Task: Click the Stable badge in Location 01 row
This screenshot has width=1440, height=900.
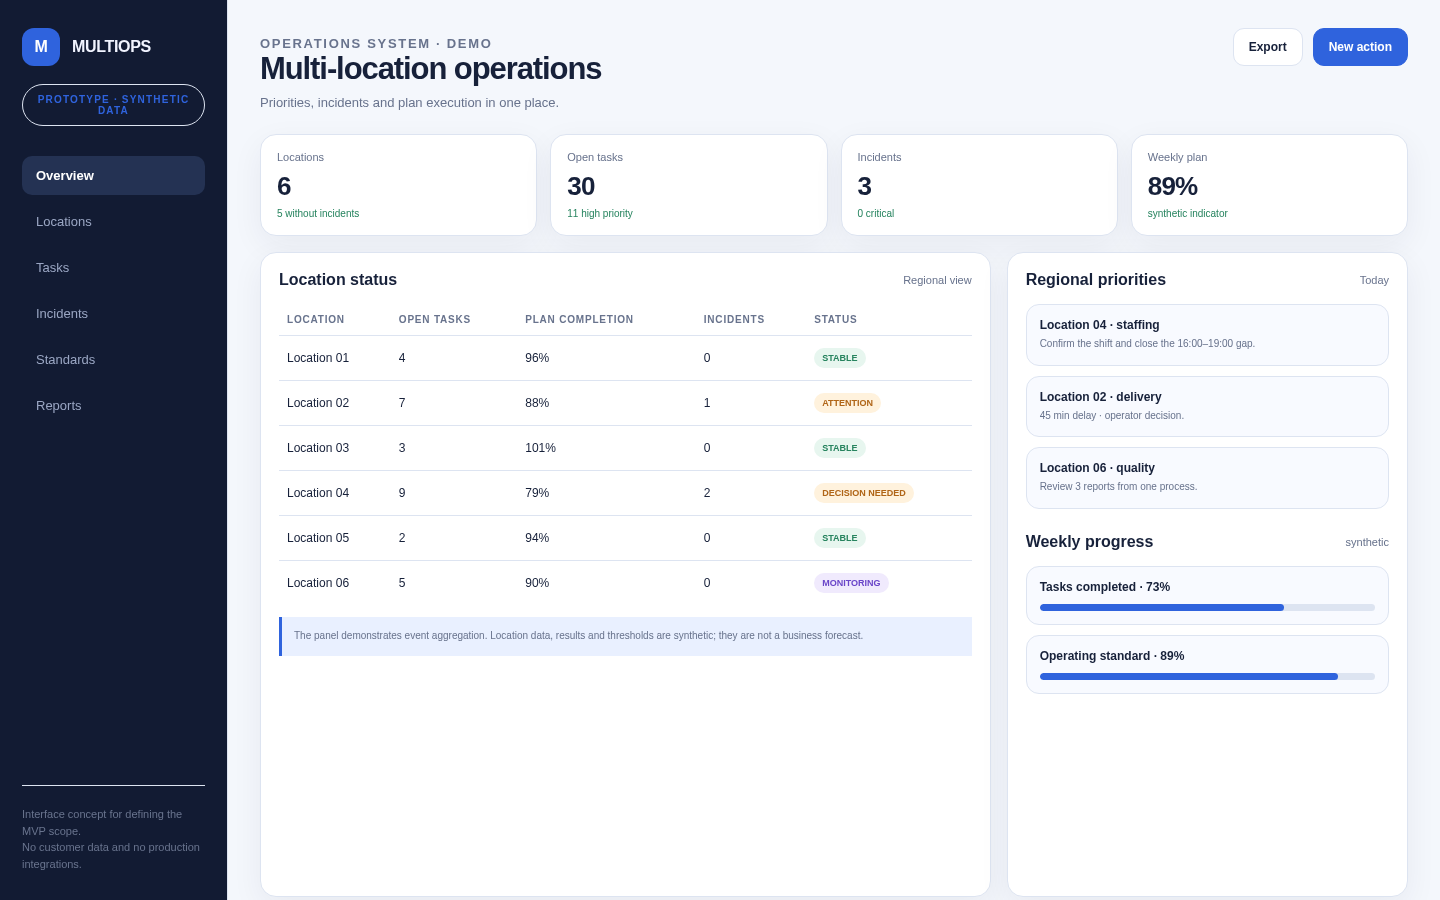Action: (x=840, y=358)
